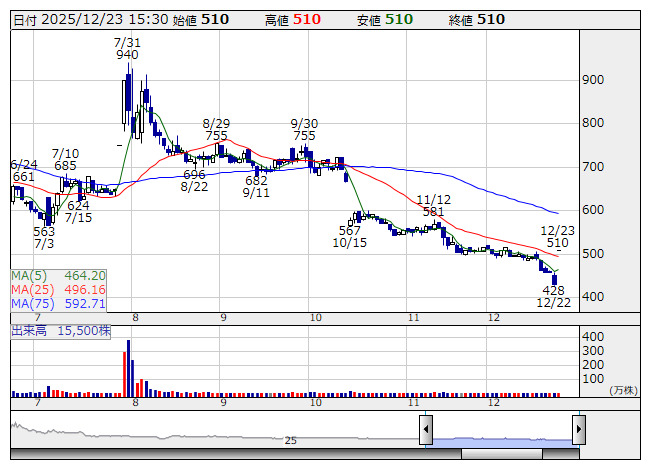Screen dimensions: 653x470
Task: Click the 7/15 624 annotation
Action: pos(78,211)
